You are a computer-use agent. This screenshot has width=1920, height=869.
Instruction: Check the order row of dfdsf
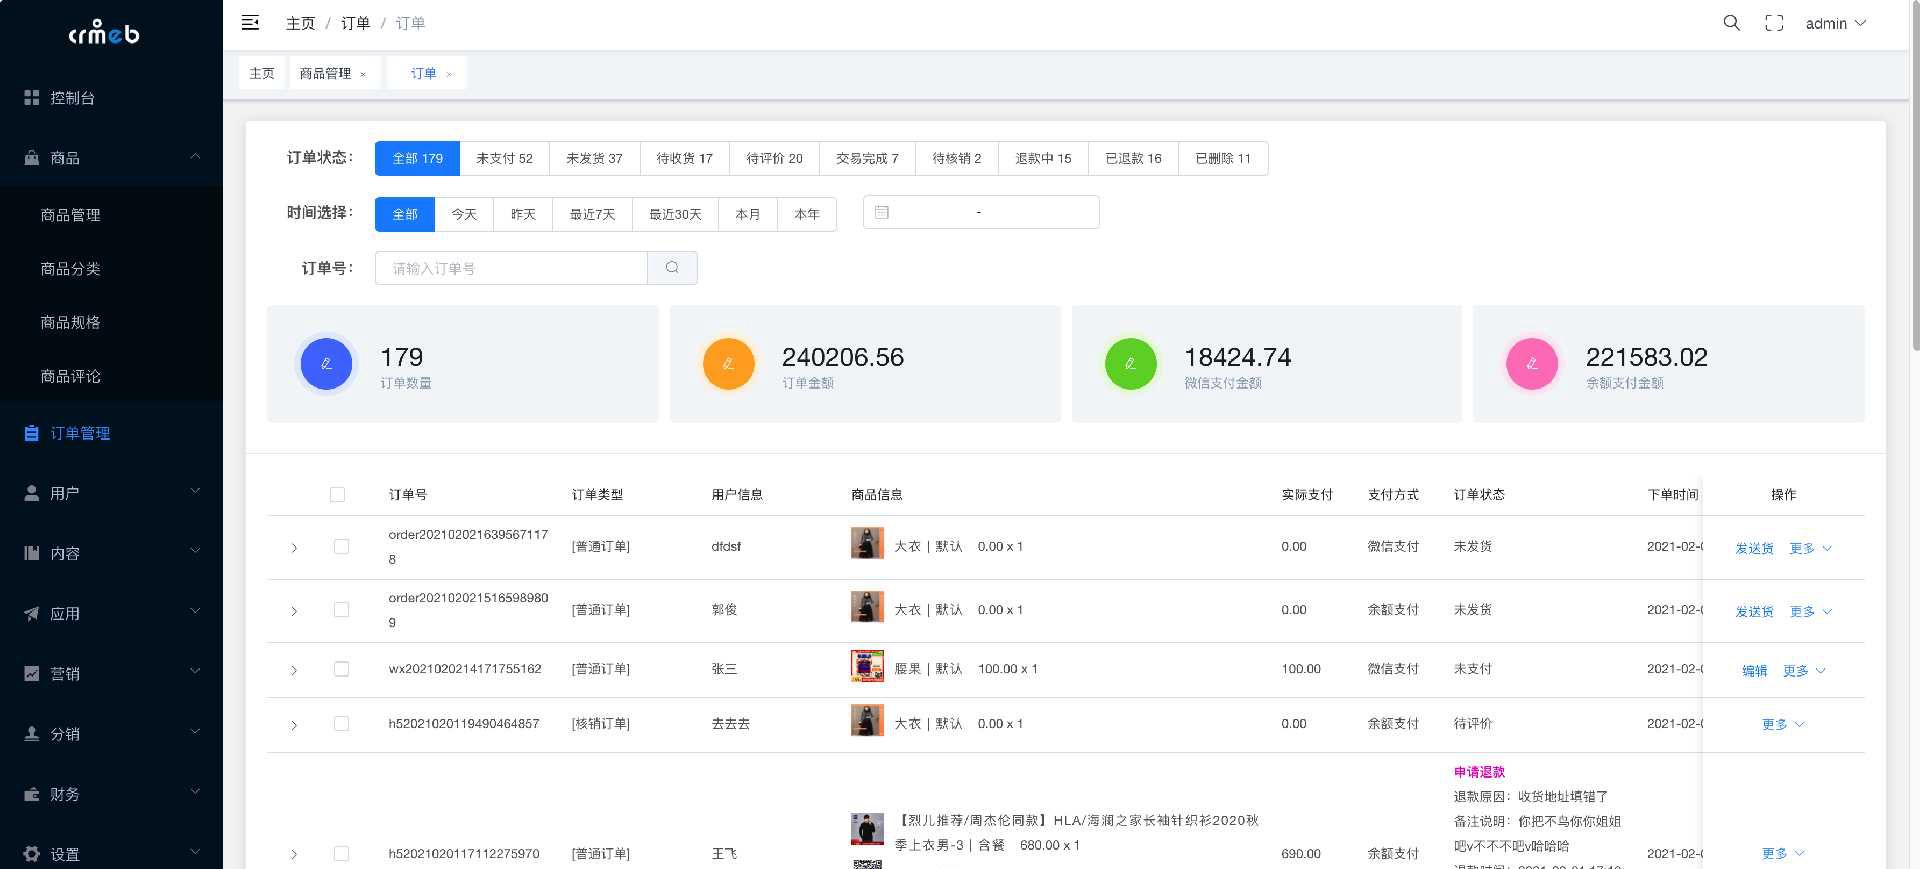click(x=341, y=547)
